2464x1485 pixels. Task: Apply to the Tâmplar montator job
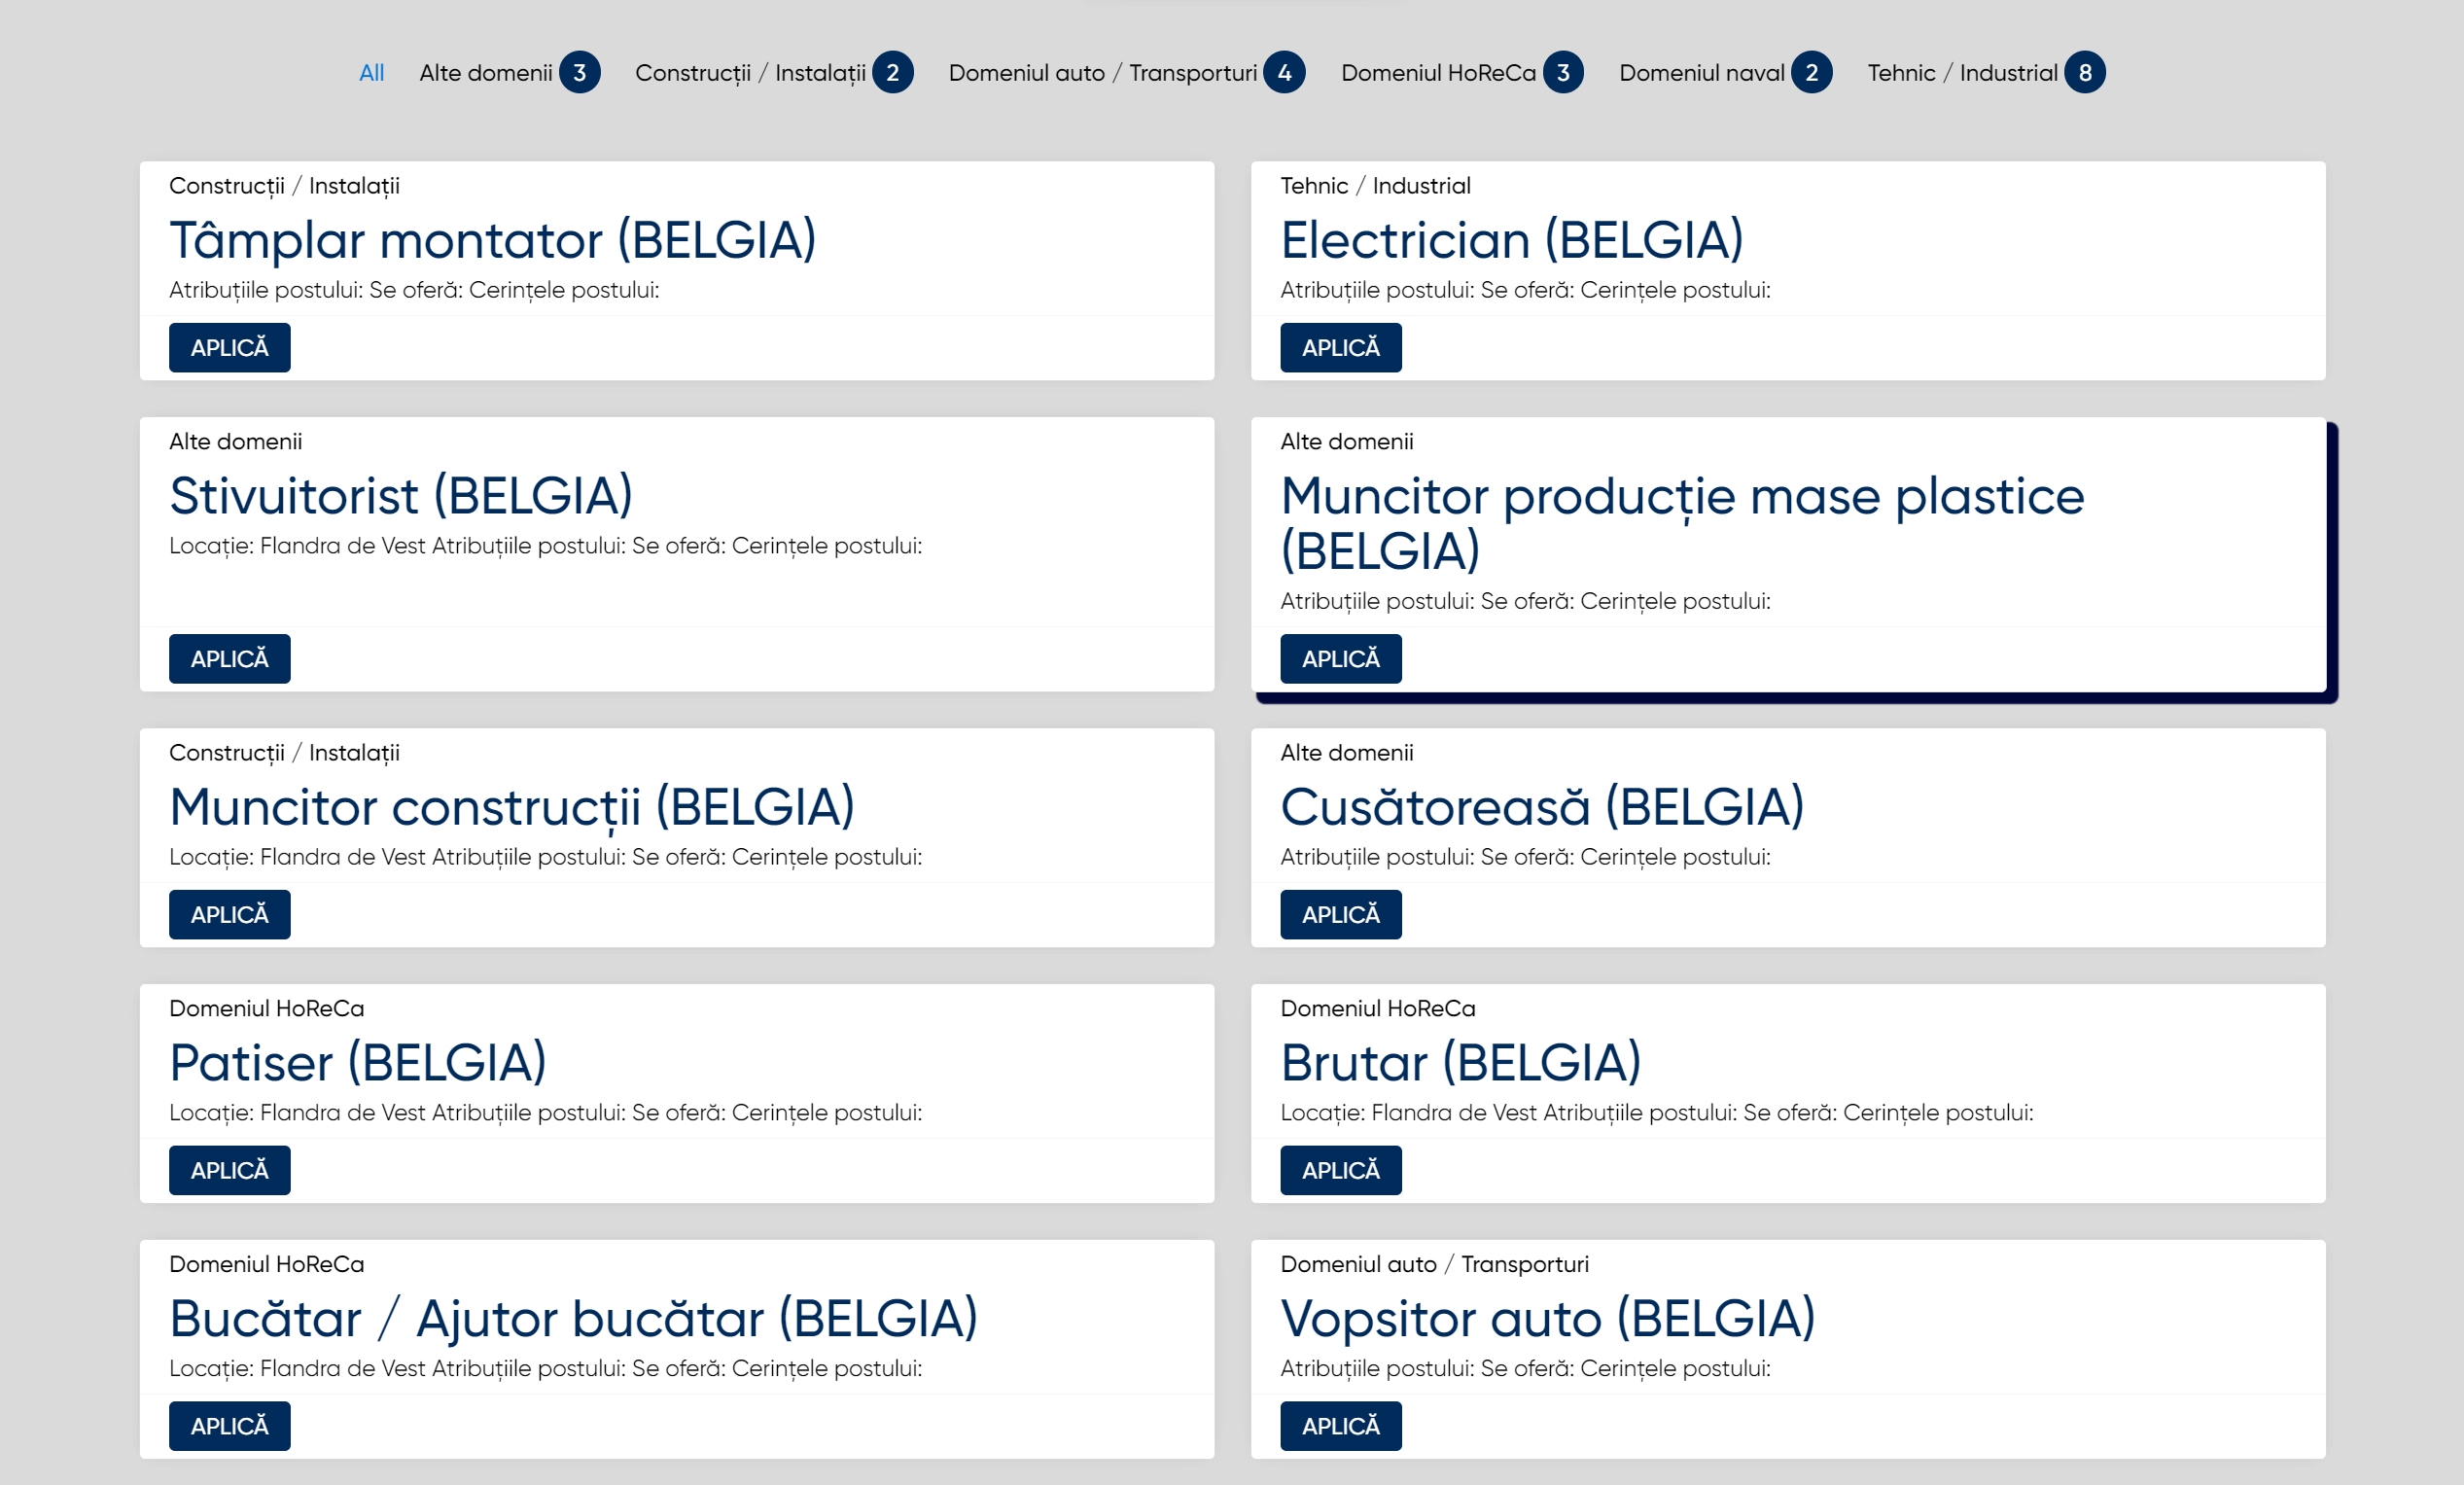click(229, 348)
